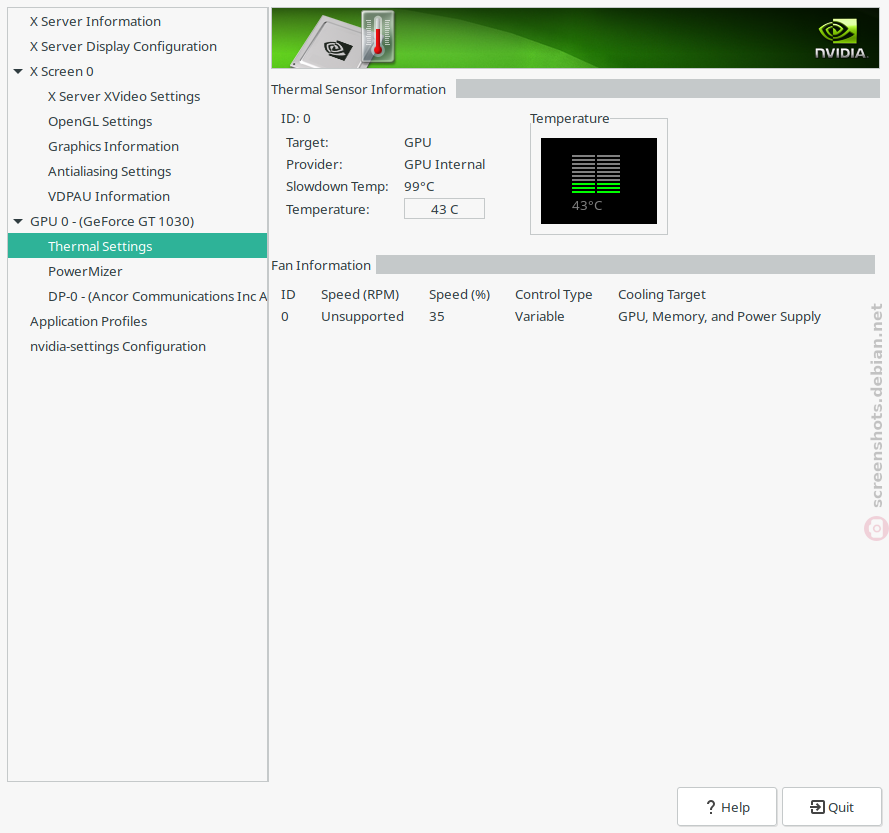
Task: Click GPU, Memory, and Power Supply value
Action: click(719, 316)
